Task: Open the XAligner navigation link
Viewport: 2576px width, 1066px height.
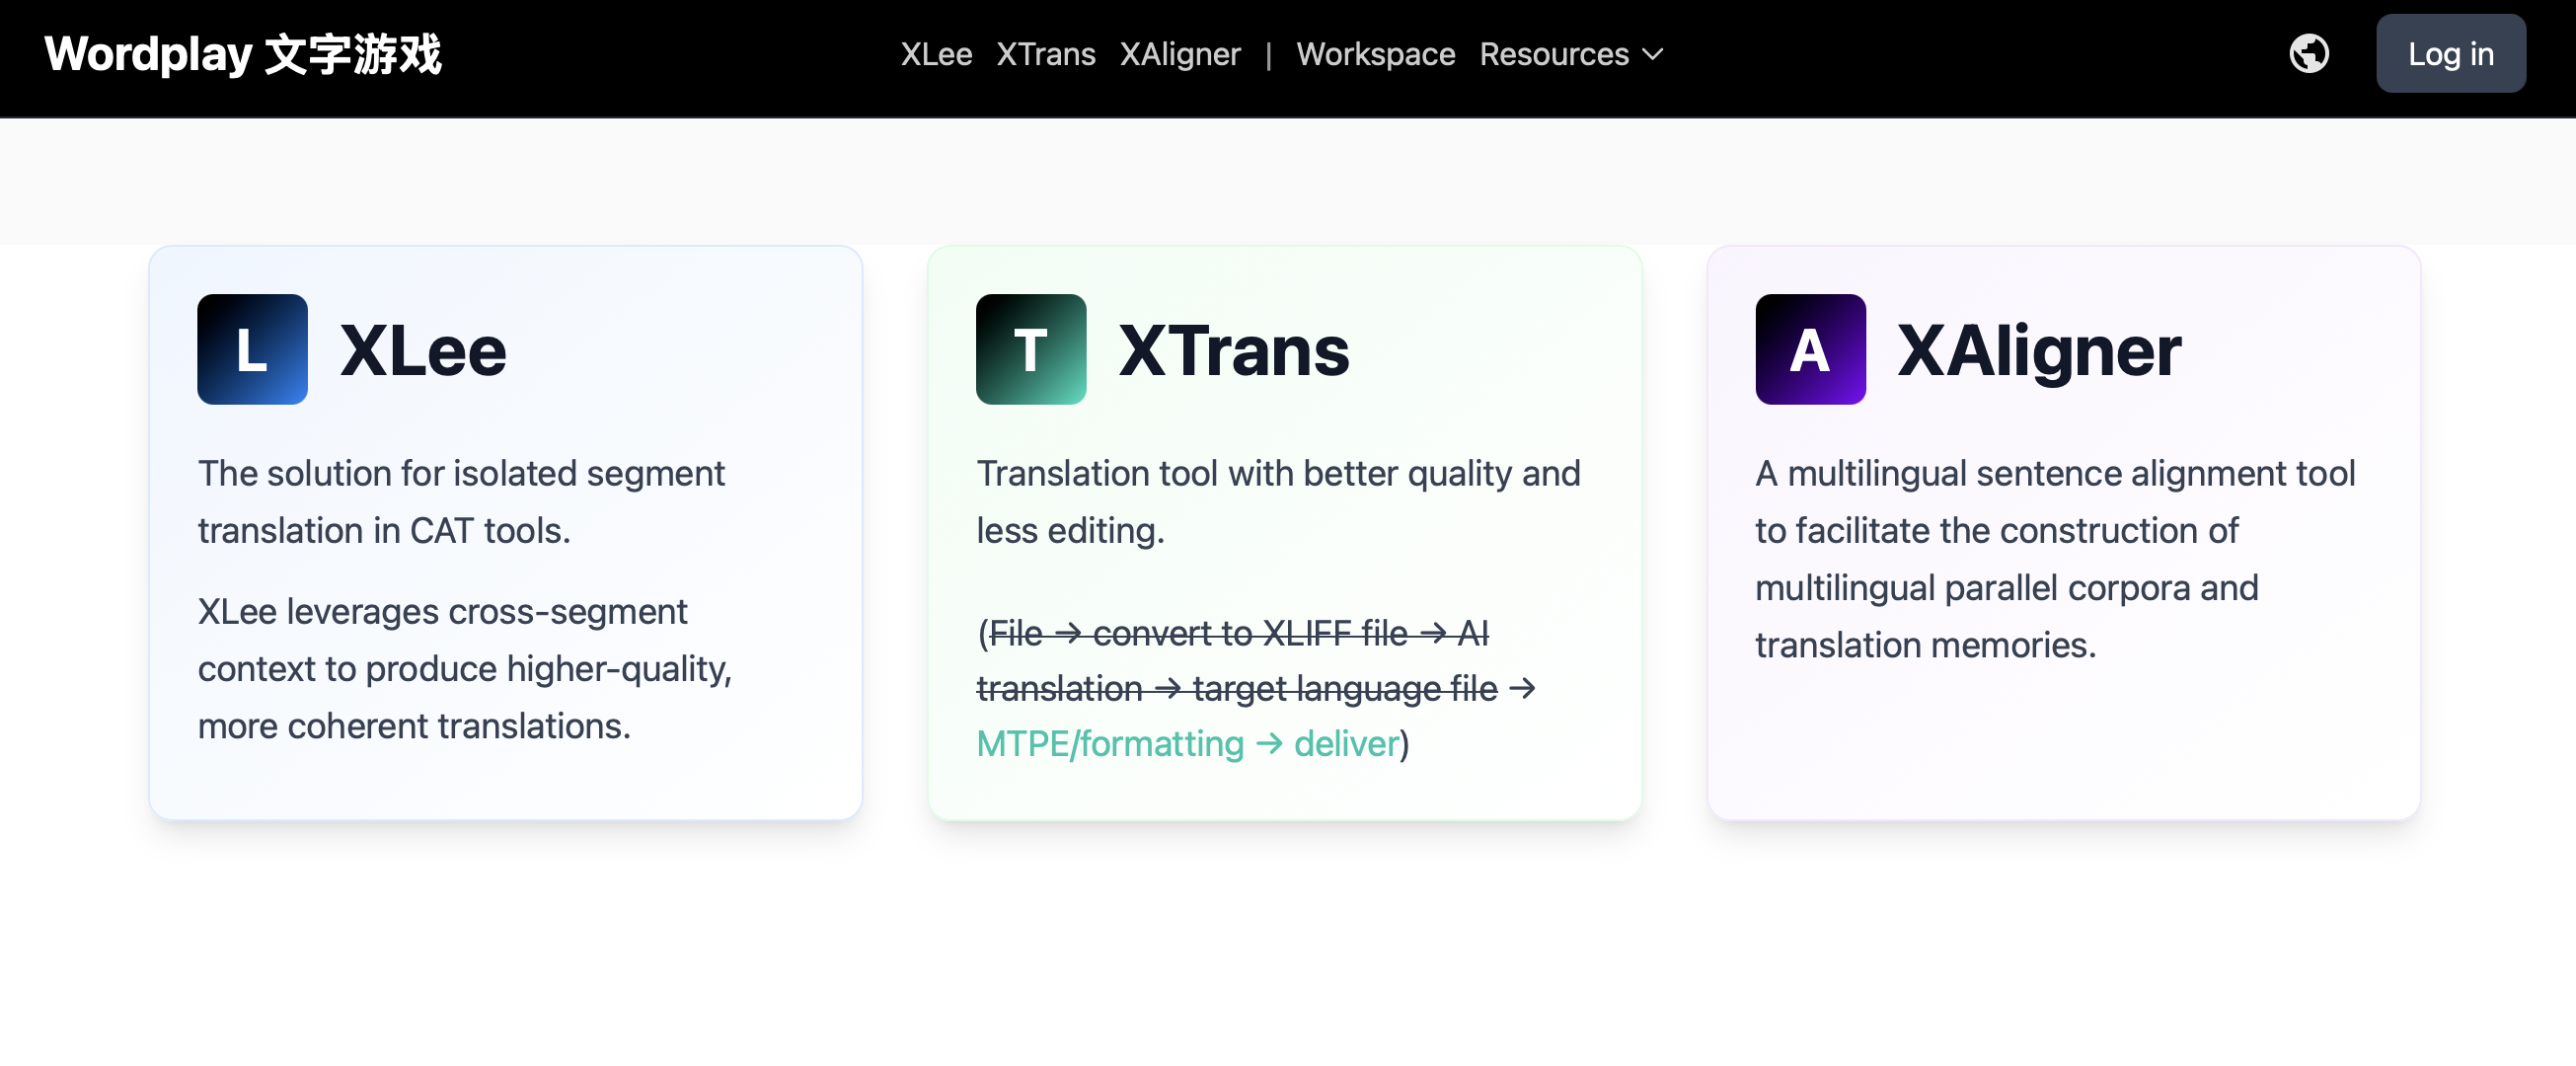Action: [1180, 54]
